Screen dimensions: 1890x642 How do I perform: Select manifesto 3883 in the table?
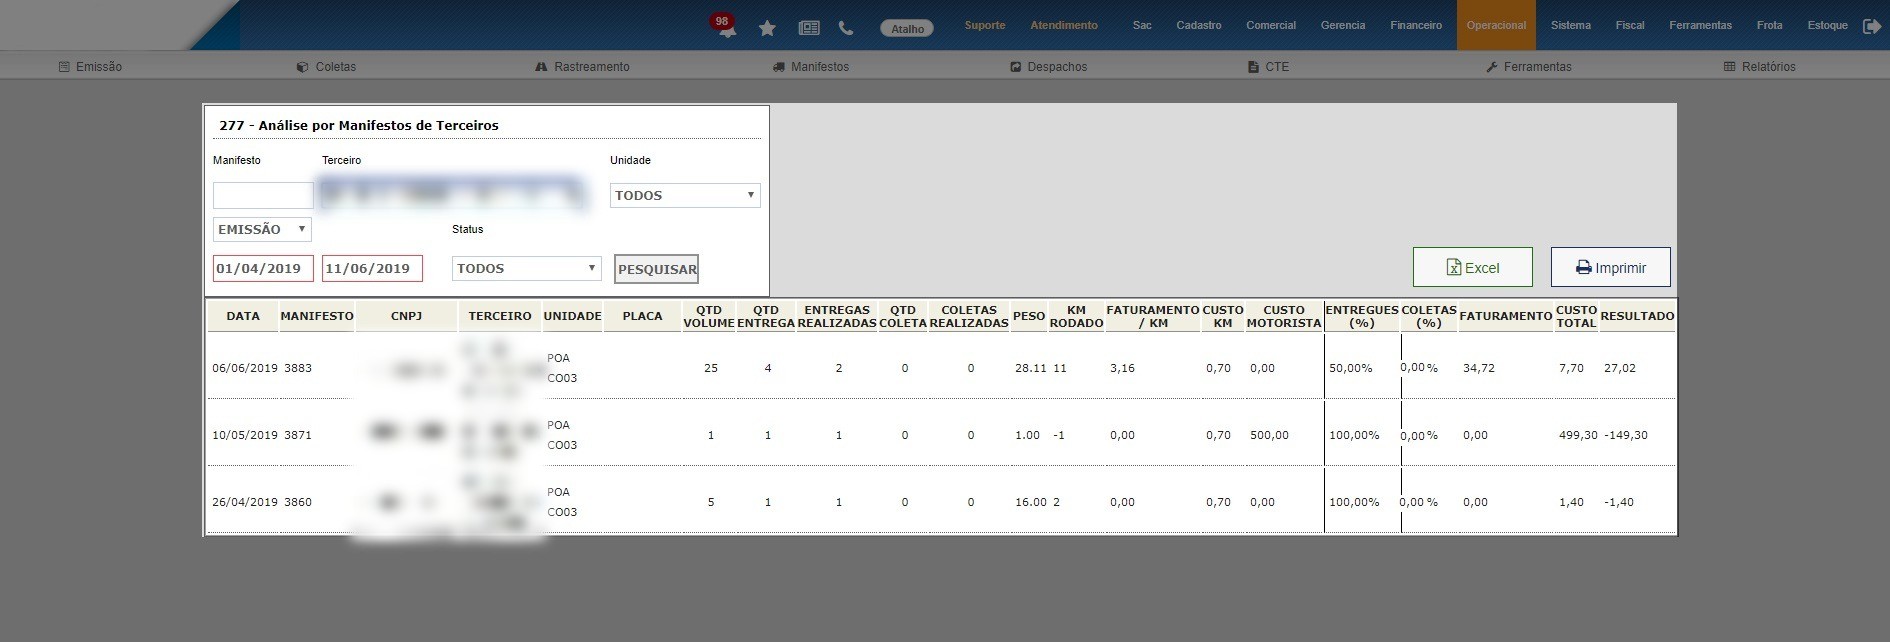pos(298,368)
